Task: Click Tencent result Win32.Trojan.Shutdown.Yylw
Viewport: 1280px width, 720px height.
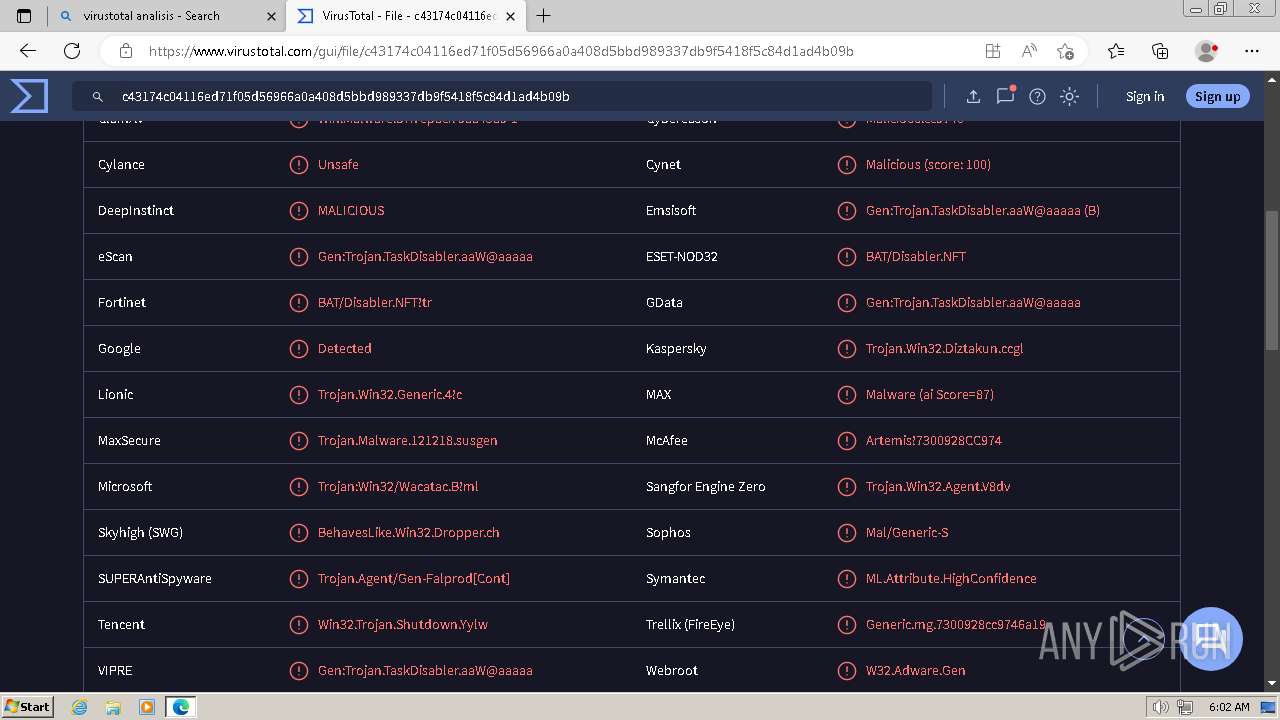Action: point(403,625)
